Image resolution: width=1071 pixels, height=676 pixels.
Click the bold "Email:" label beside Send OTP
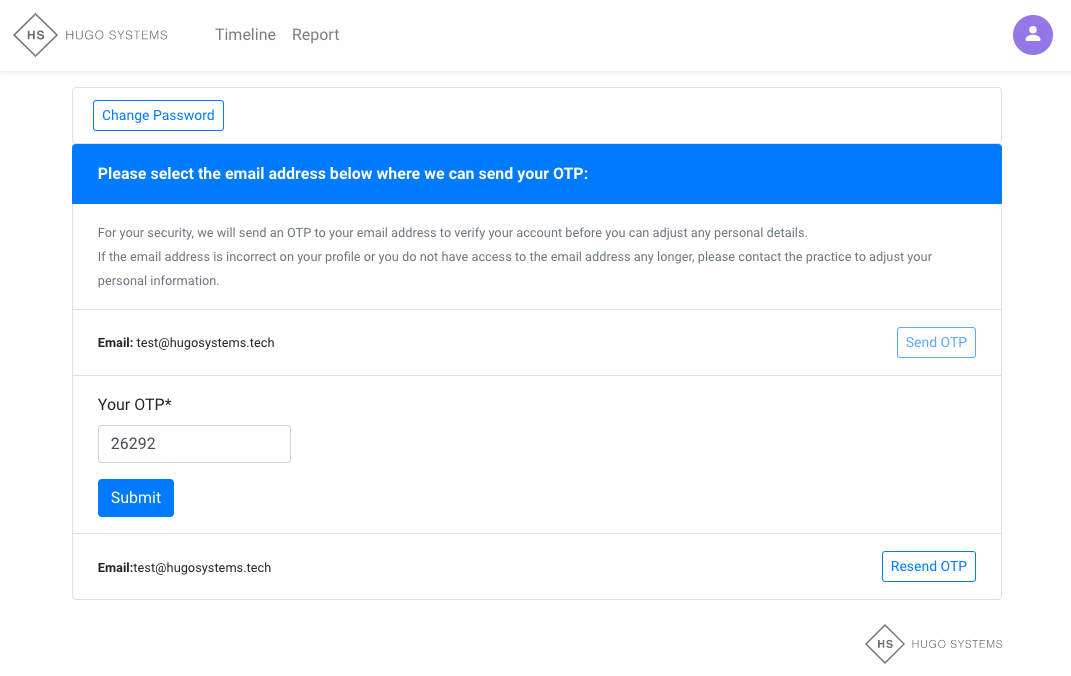(115, 343)
